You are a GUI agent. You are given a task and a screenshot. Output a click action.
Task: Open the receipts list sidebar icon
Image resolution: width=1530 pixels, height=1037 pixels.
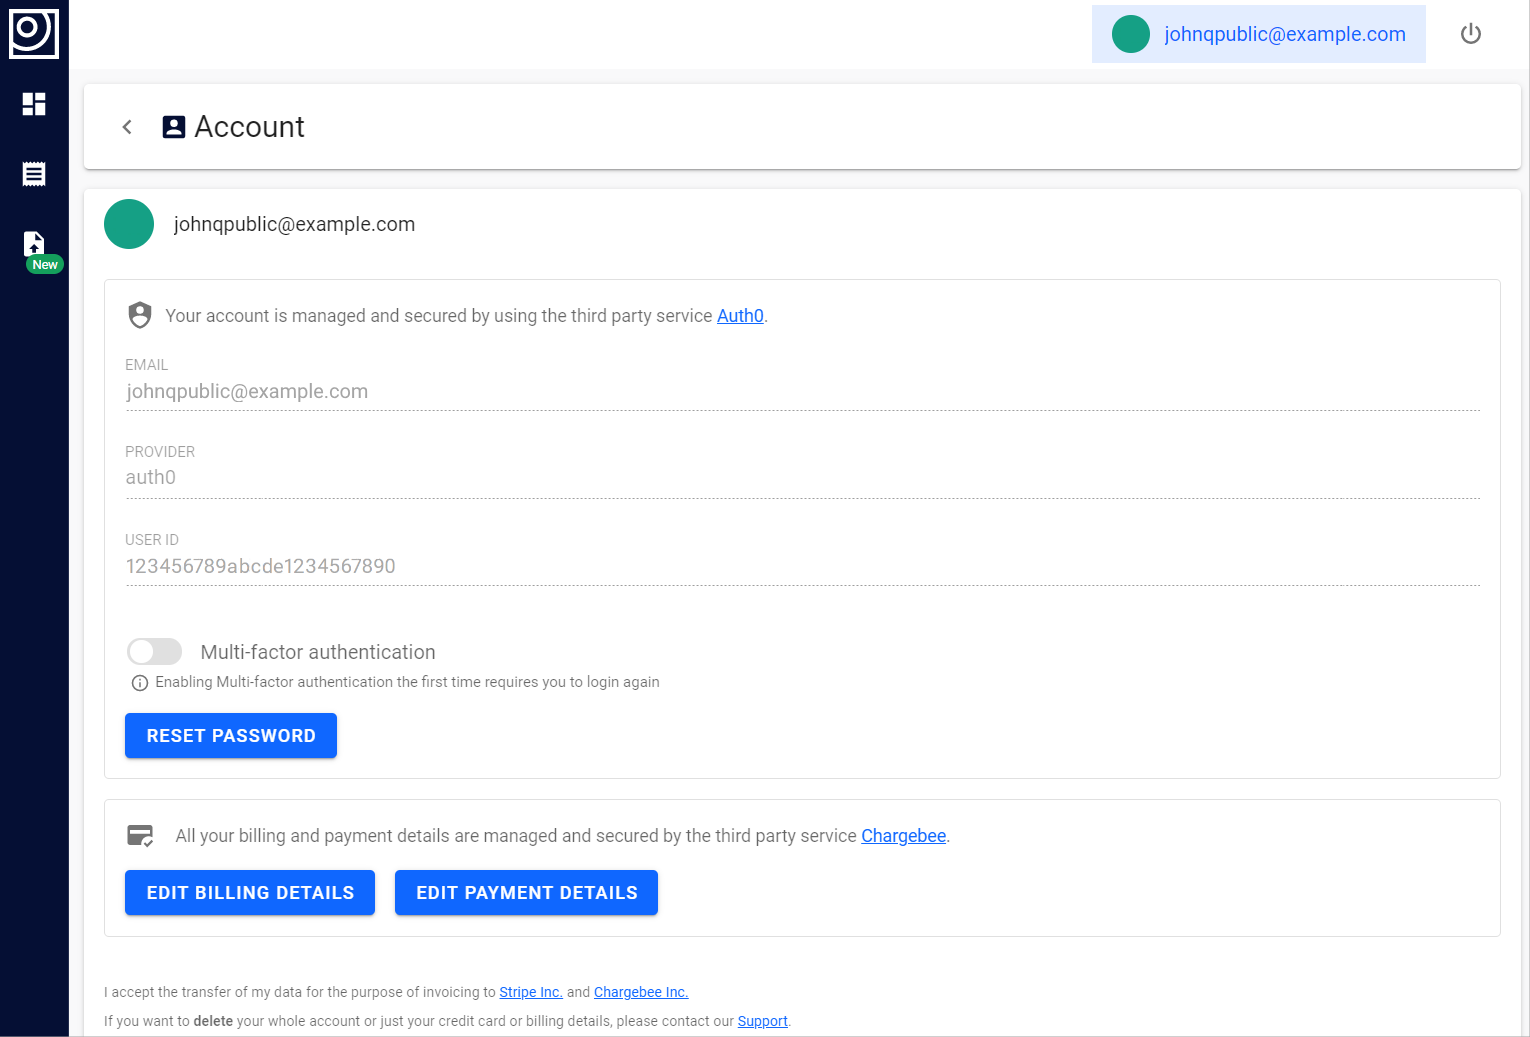[34, 174]
